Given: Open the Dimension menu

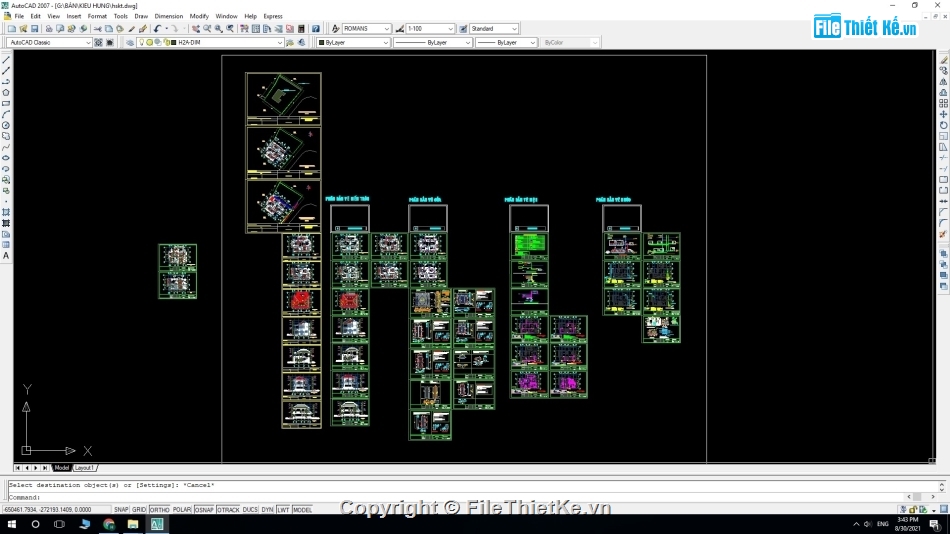Looking at the screenshot, I should click(x=168, y=16).
